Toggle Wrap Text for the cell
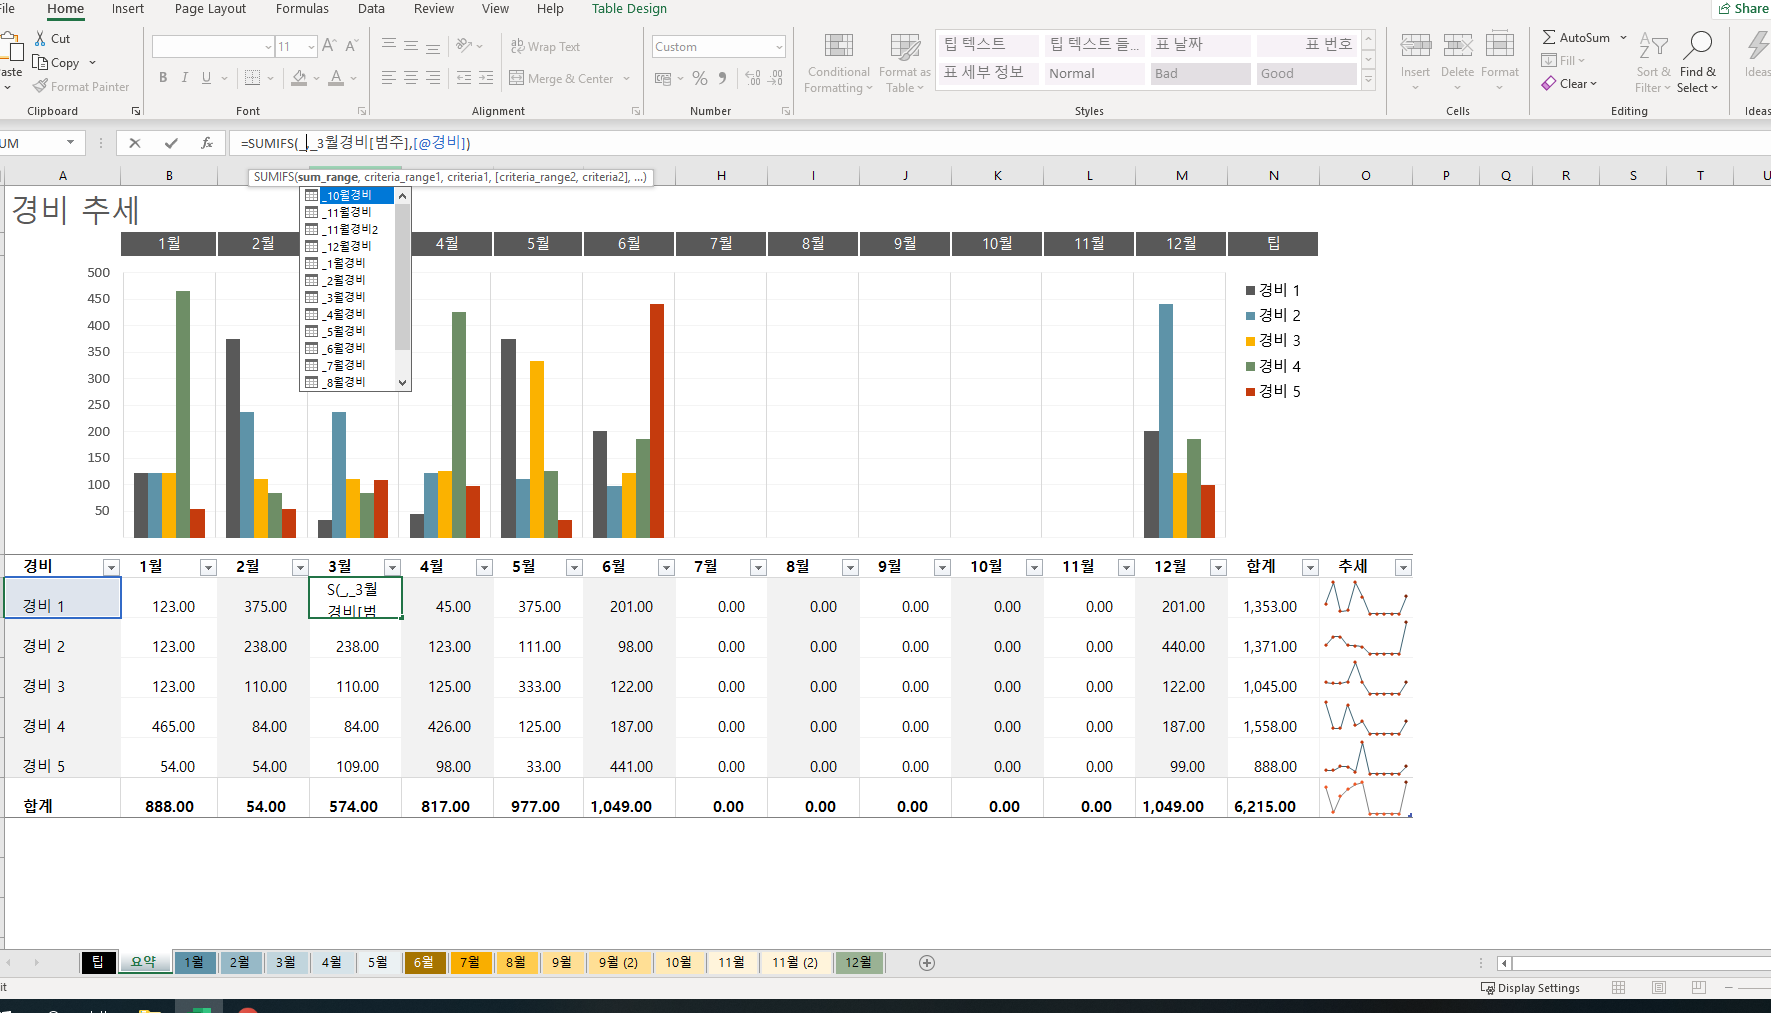Viewport: 1771px width, 1013px height. click(x=545, y=46)
